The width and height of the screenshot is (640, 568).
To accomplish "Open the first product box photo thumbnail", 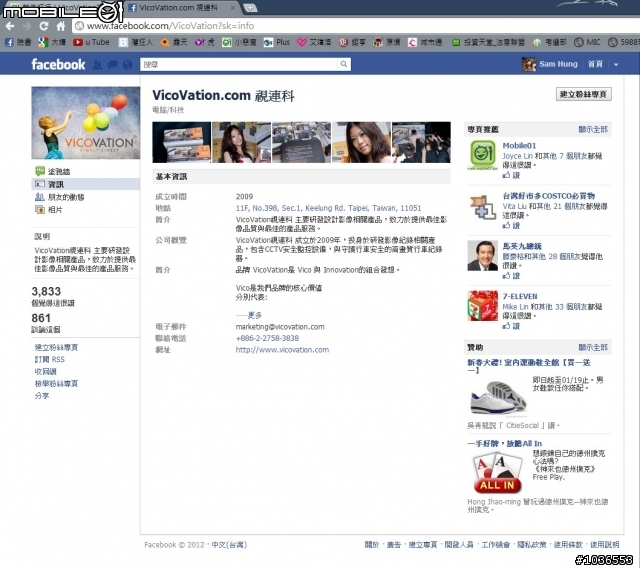I will [x=182, y=142].
